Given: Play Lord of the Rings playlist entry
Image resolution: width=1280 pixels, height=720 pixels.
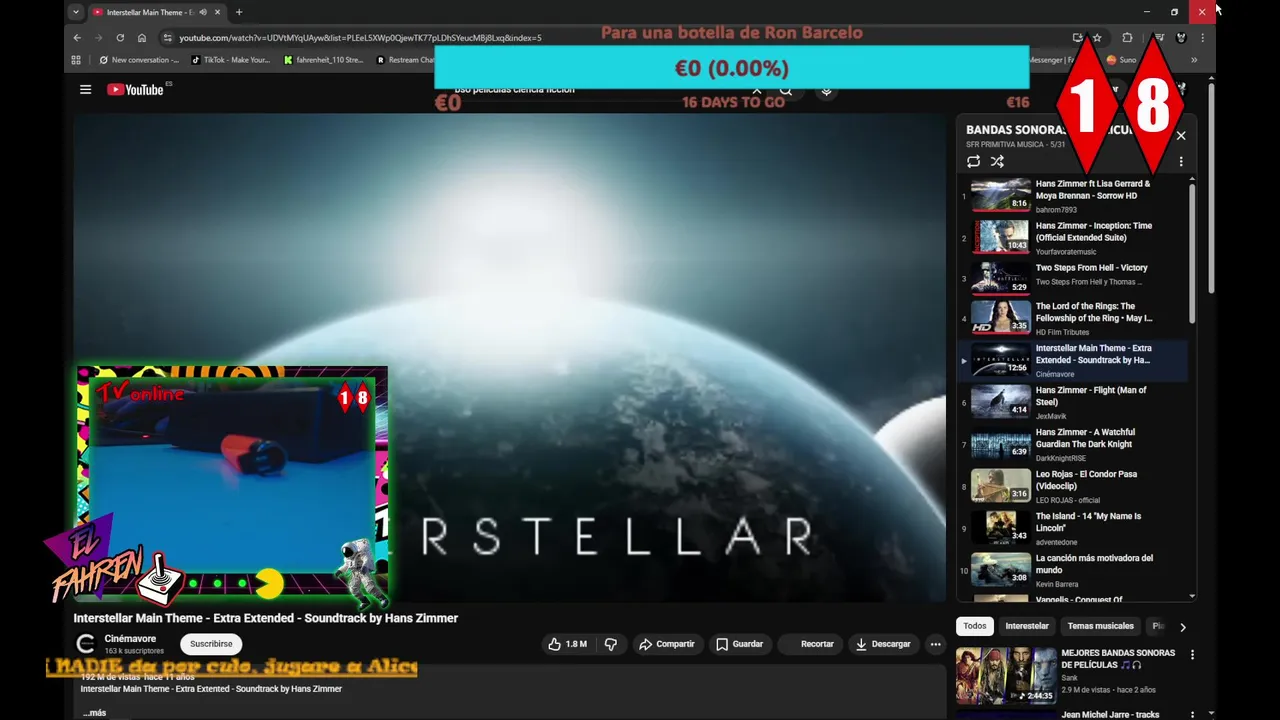Looking at the screenshot, I should click(x=1072, y=318).
